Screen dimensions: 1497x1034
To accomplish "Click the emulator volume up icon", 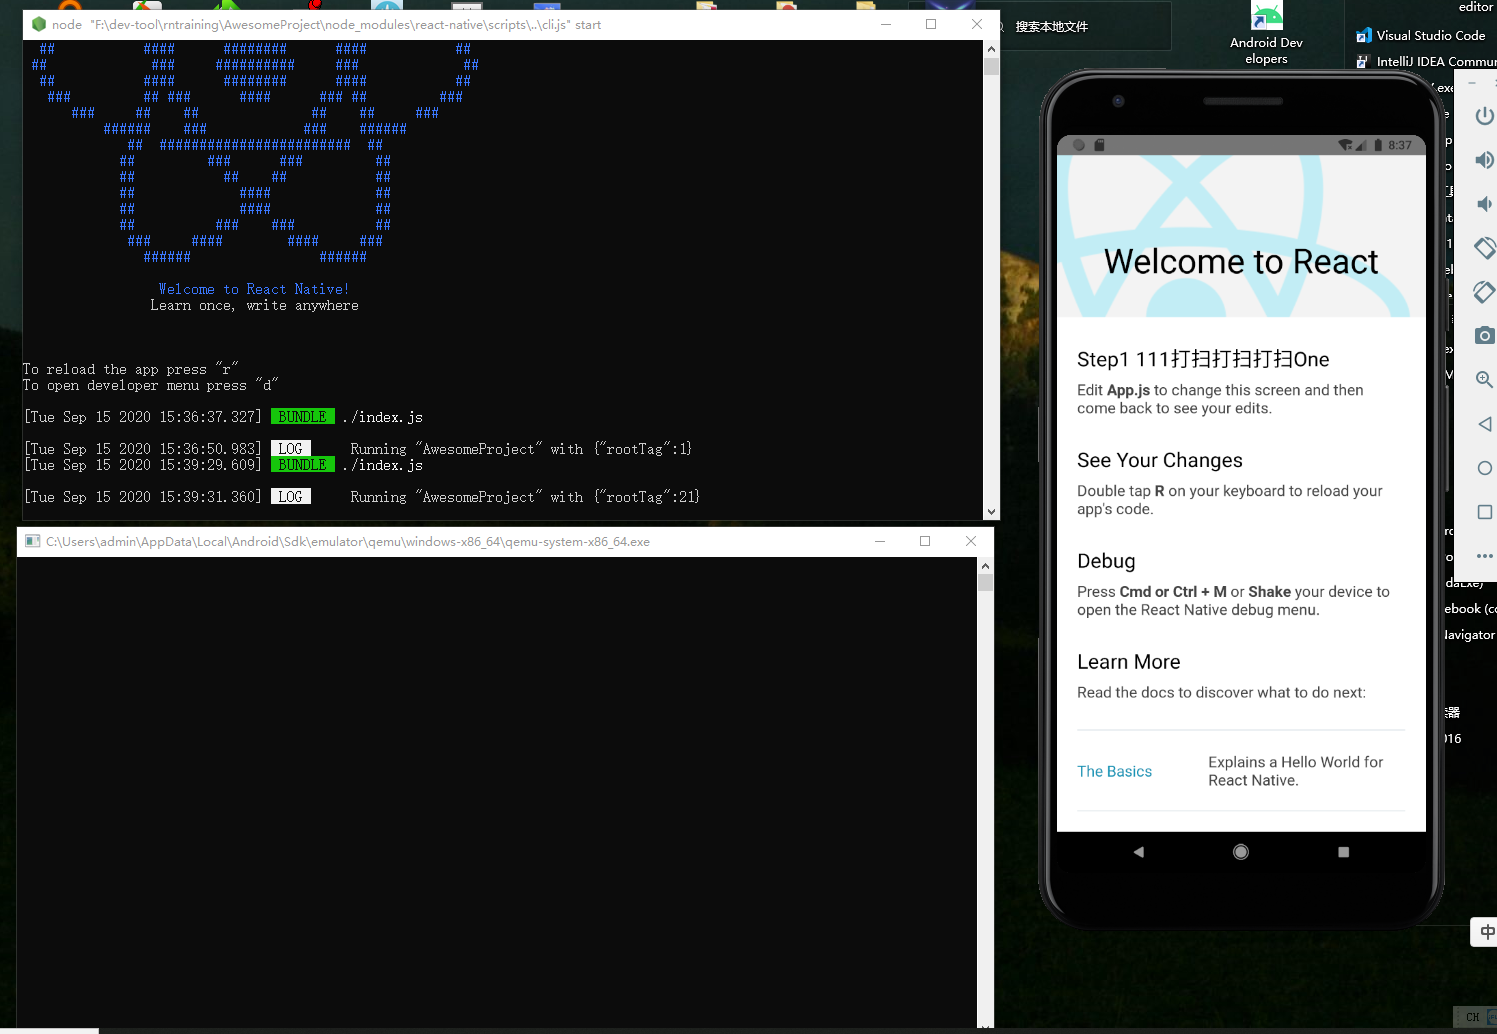I will (x=1485, y=160).
